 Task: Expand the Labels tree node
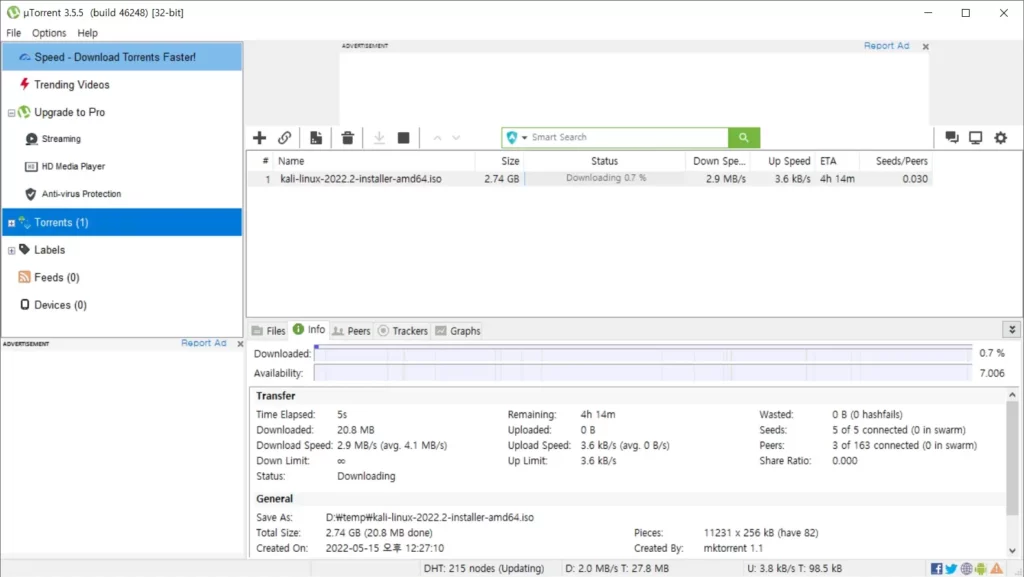[x=11, y=251]
